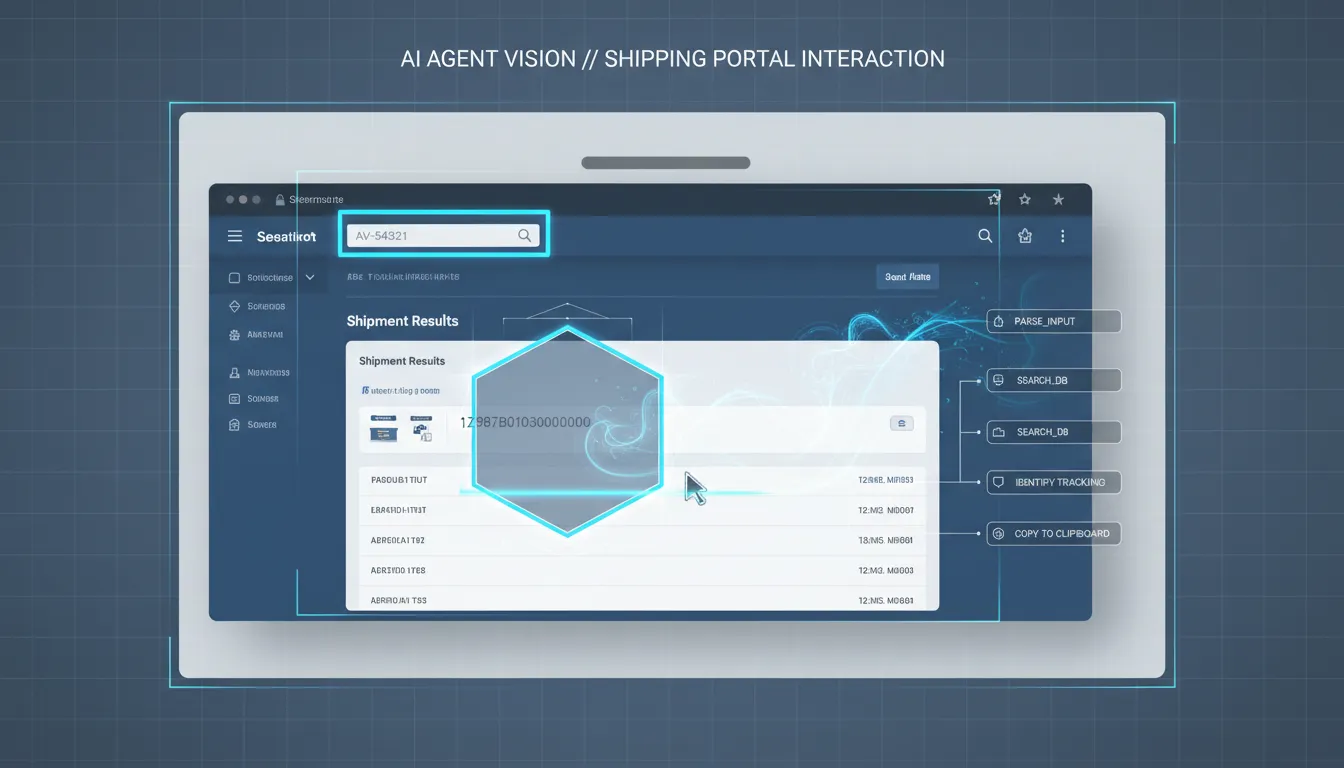This screenshot has width=1344, height=768.
Task: Click the Shipment Results panel header
Action: click(x=403, y=360)
